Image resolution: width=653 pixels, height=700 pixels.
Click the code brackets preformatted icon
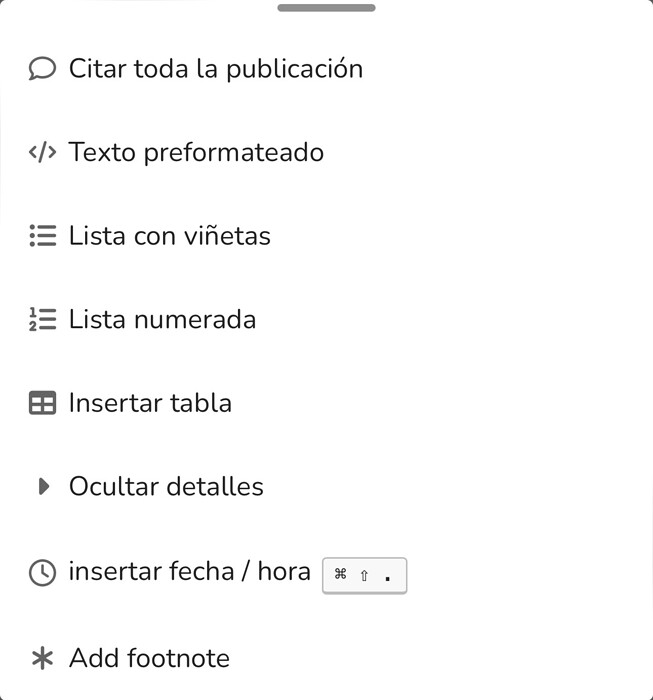tap(42, 152)
